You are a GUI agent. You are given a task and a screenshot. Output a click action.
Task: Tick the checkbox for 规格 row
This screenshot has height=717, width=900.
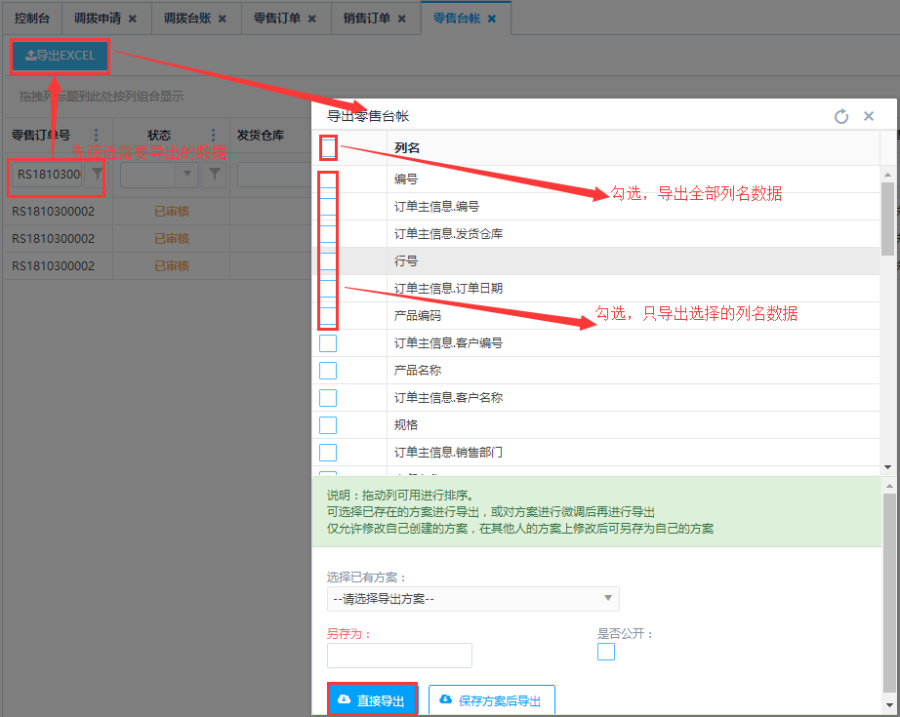[x=328, y=425]
